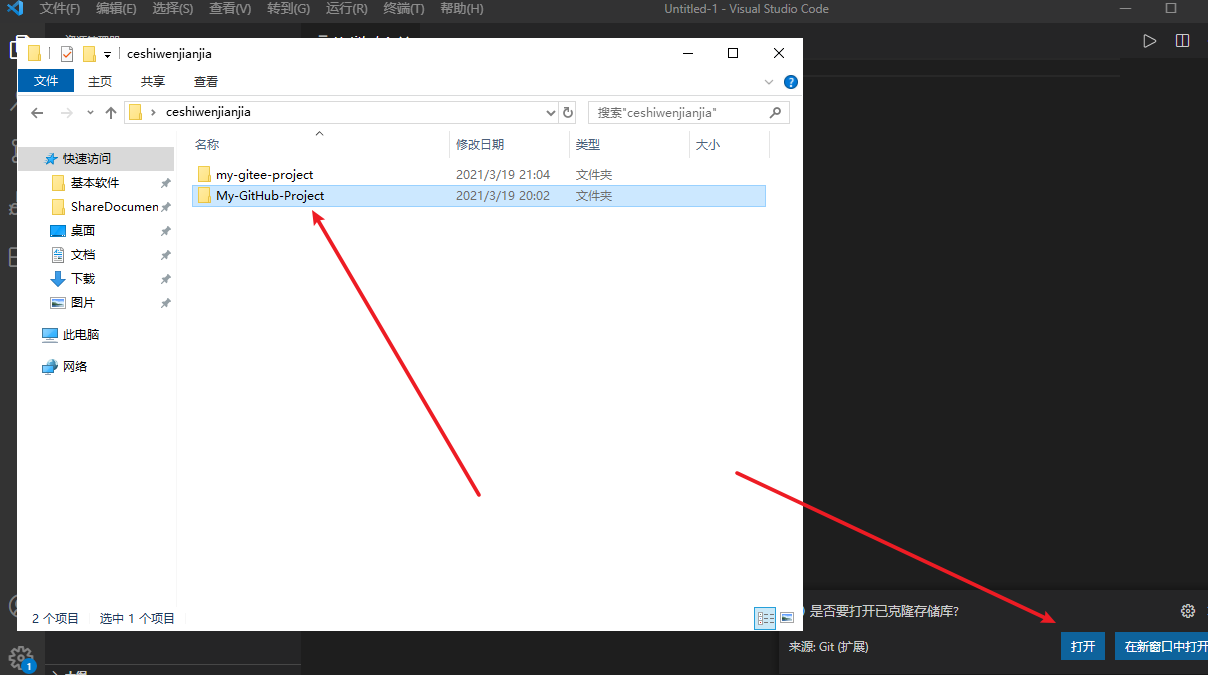1208x675 pixels.
Task: Click the New Folder quick access toolbar icon
Action: click(89, 54)
